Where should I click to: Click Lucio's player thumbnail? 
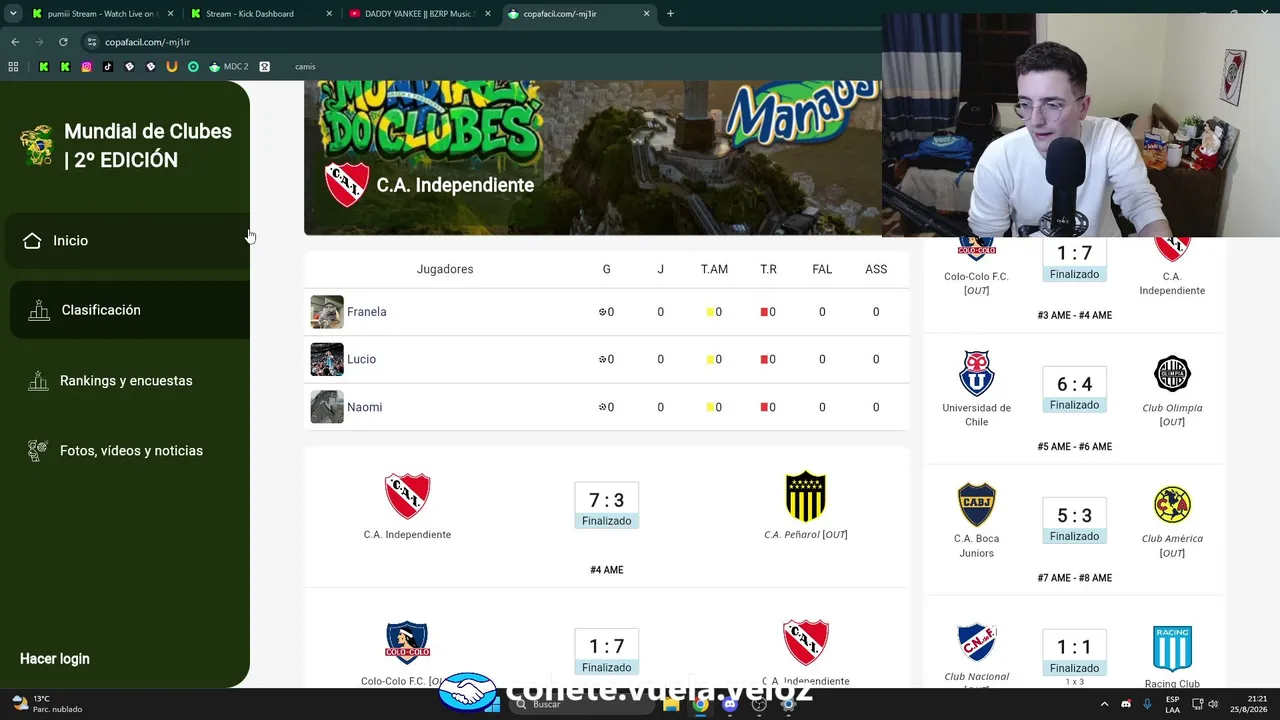[x=327, y=359]
